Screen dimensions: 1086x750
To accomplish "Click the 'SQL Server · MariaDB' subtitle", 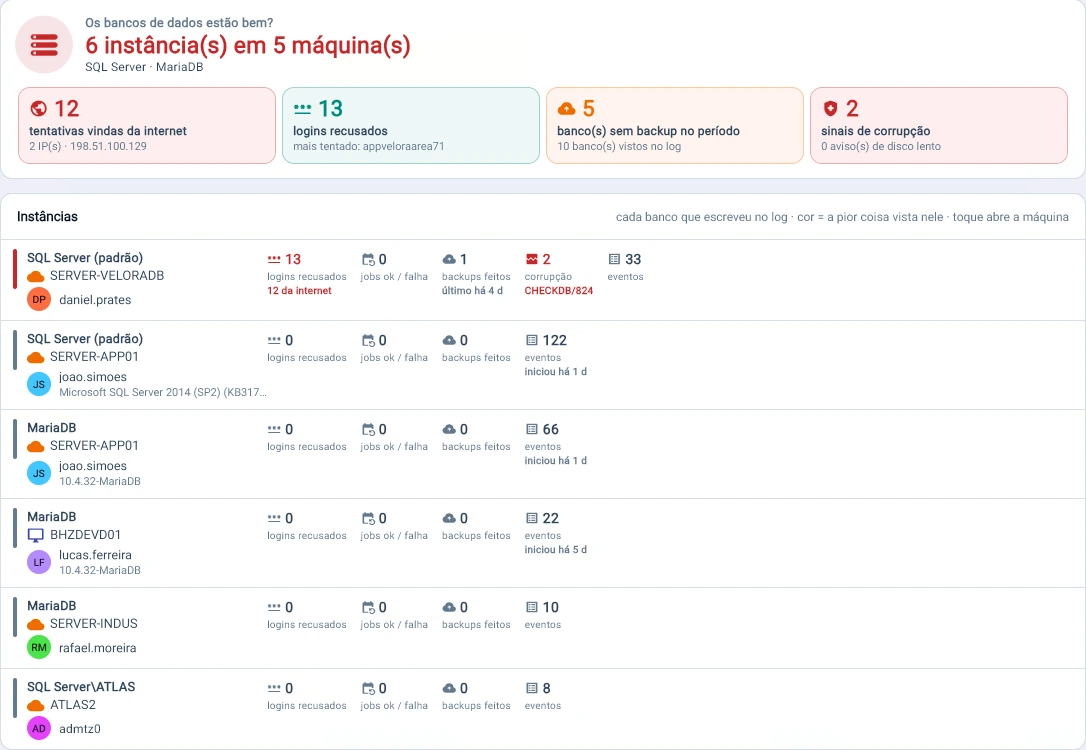I will pyautogui.click(x=144, y=67).
